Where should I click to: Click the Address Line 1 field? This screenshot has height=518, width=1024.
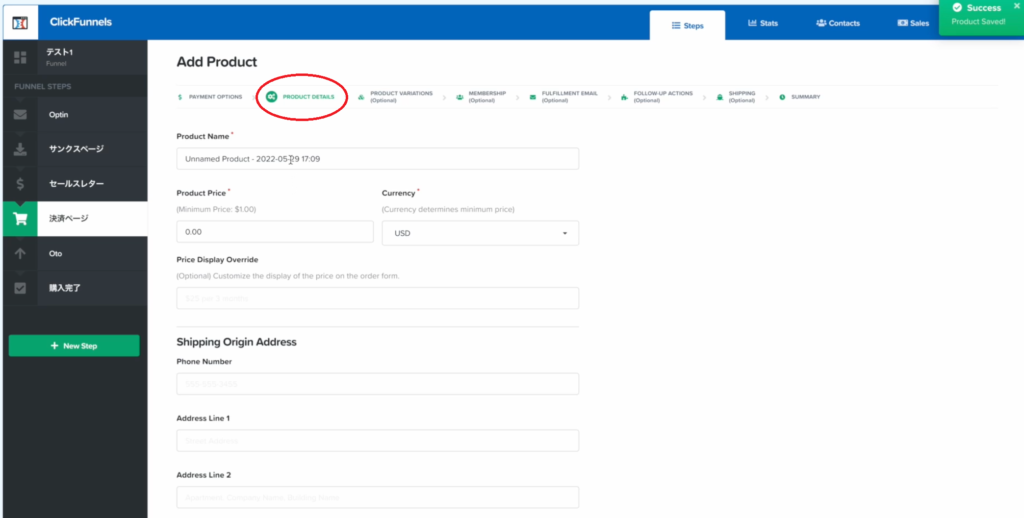[377, 441]
